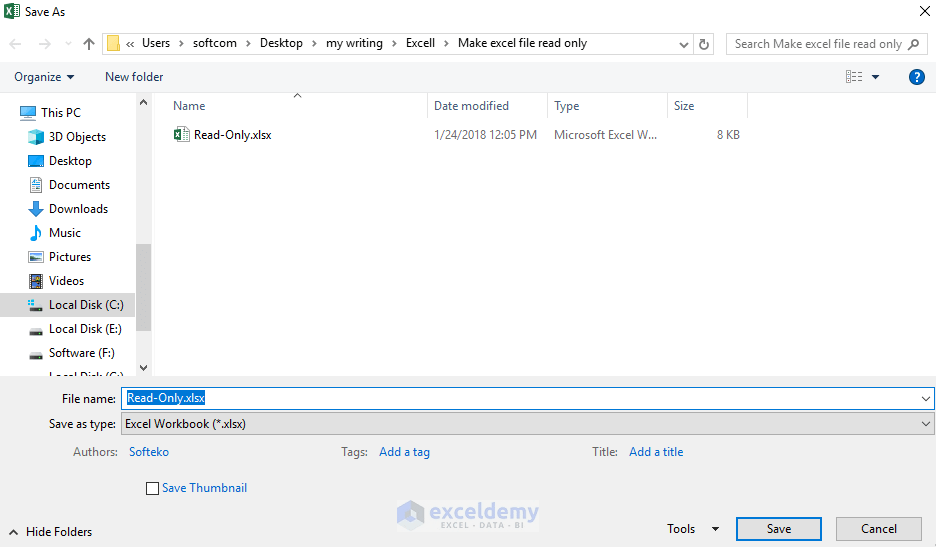Open Pictures folder in sidebar
The height and width of the screenshot is (547, 936).
click(x=70, y=256)
